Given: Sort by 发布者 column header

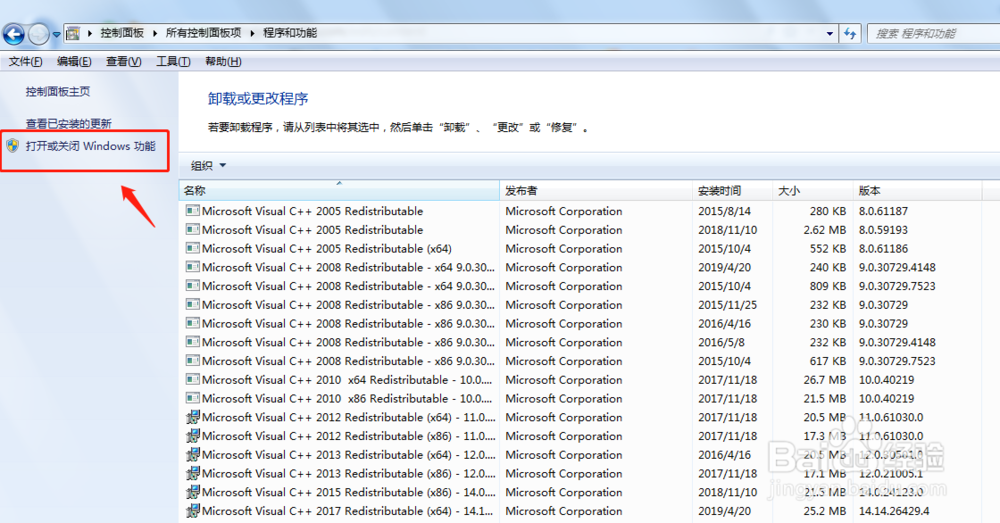Looking at the screenshot, I should [596, 191].
